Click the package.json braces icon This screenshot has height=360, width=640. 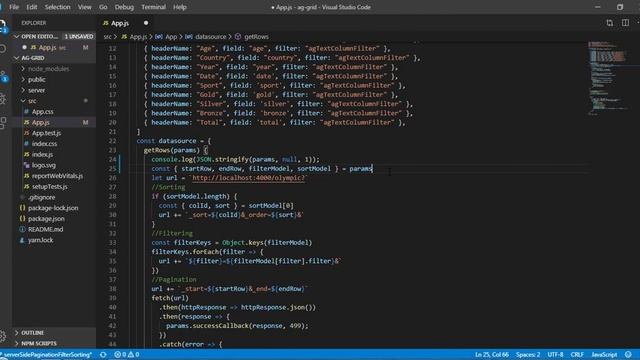click(x=22, y=219)
